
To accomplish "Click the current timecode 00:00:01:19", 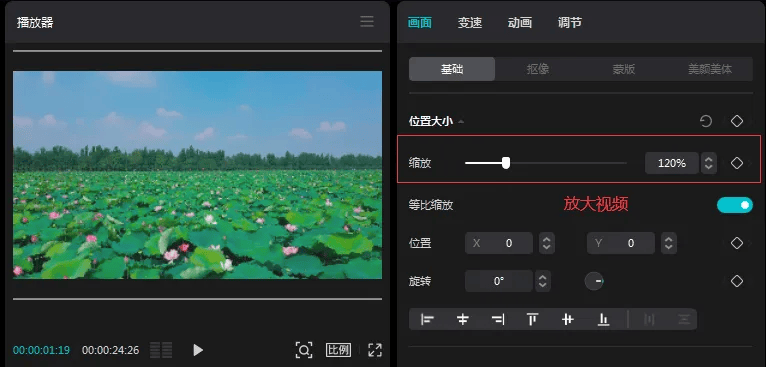I will [41, 350].
